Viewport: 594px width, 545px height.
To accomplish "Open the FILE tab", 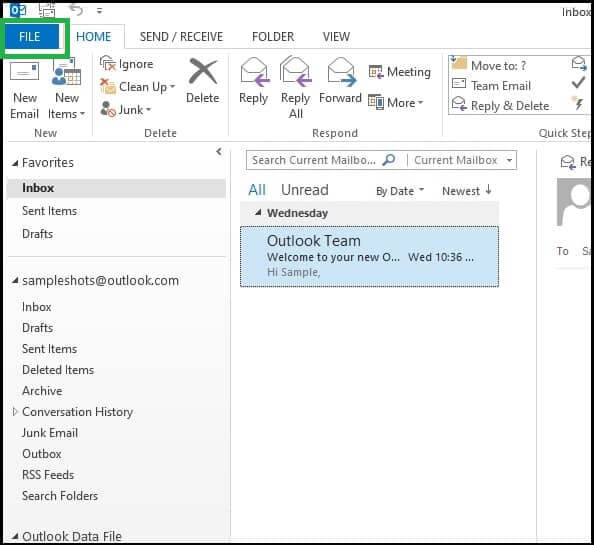I will coord(31,36).
